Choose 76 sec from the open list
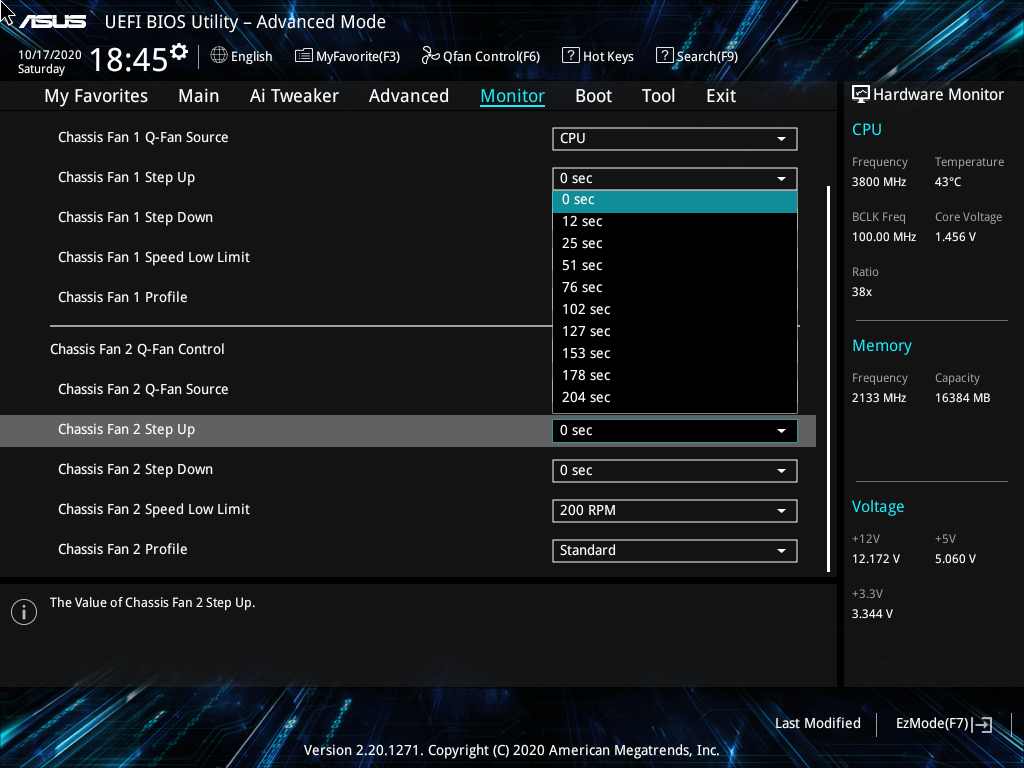This screenshot has width=1024, height=768. [x=675, y=287]
